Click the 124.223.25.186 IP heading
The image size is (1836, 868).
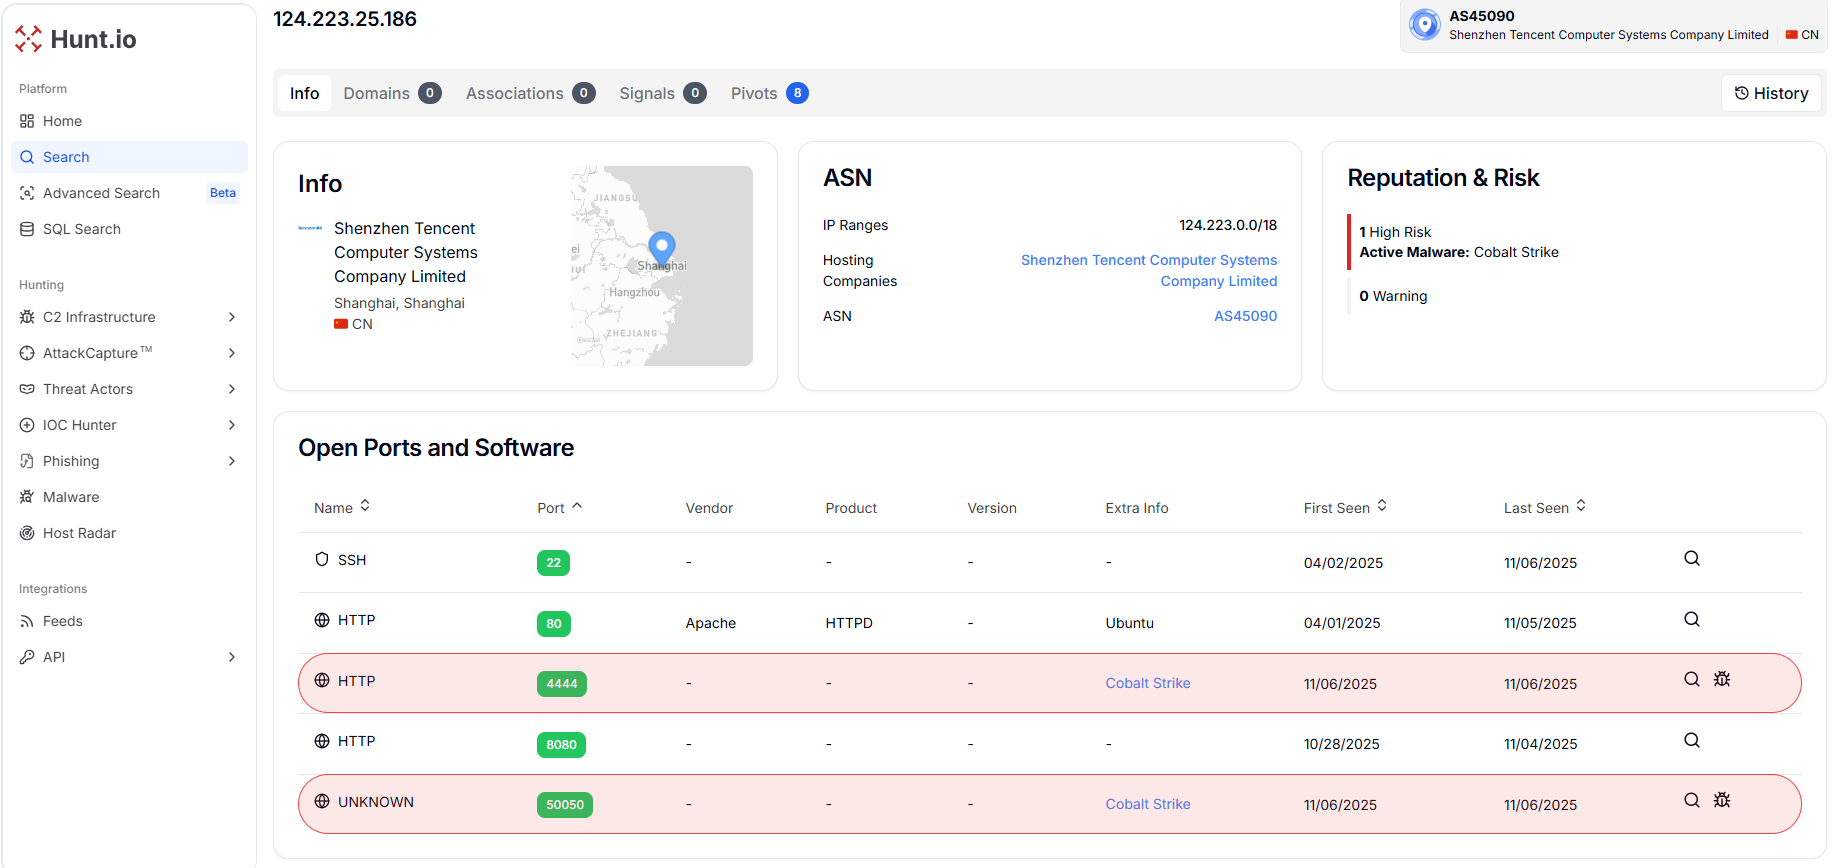pos(345,19)
